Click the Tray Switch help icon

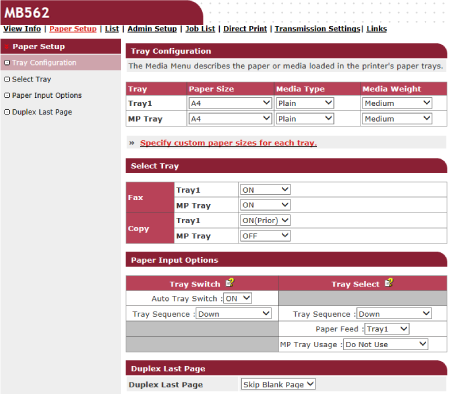(x=230, y=283)
